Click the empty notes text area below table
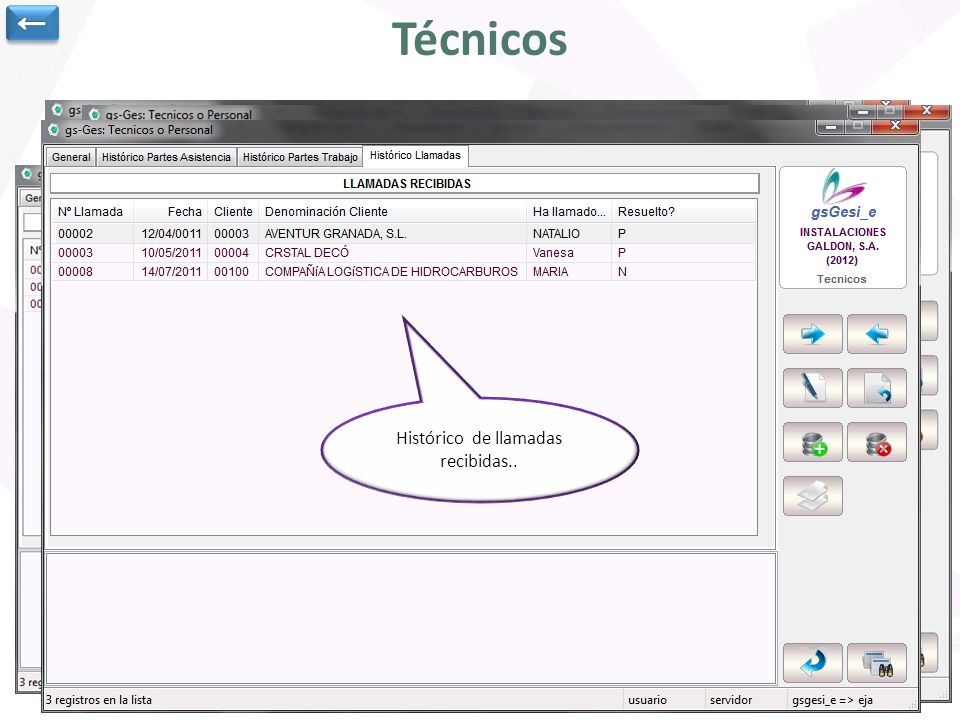This screenshot has width=960, height=720. pos(411,618)
